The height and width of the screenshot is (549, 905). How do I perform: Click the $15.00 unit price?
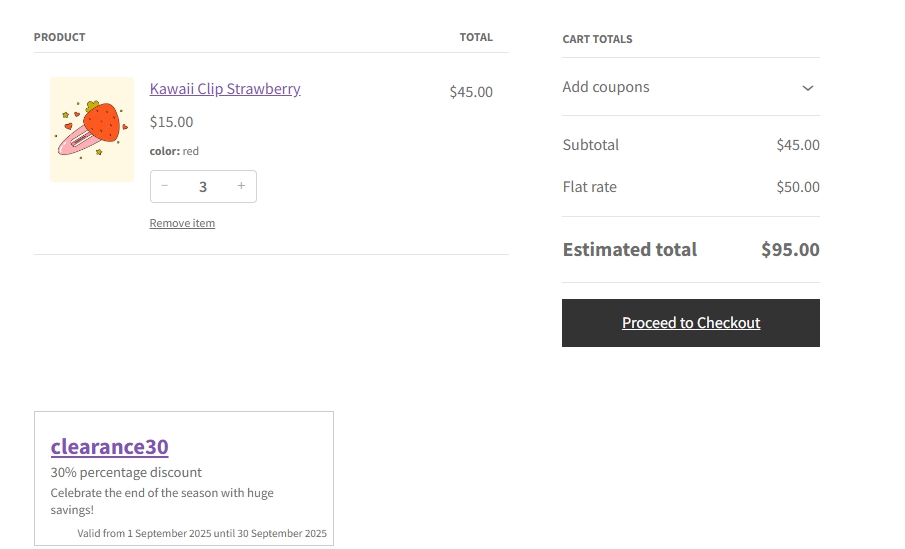(x=172, y=122)
